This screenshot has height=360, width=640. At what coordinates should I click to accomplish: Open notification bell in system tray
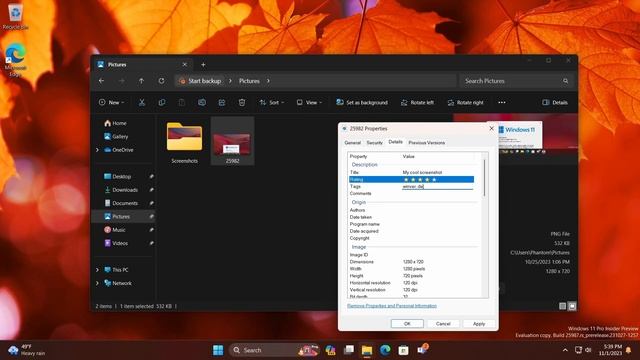pyautogui.click(x=629, y=350)
